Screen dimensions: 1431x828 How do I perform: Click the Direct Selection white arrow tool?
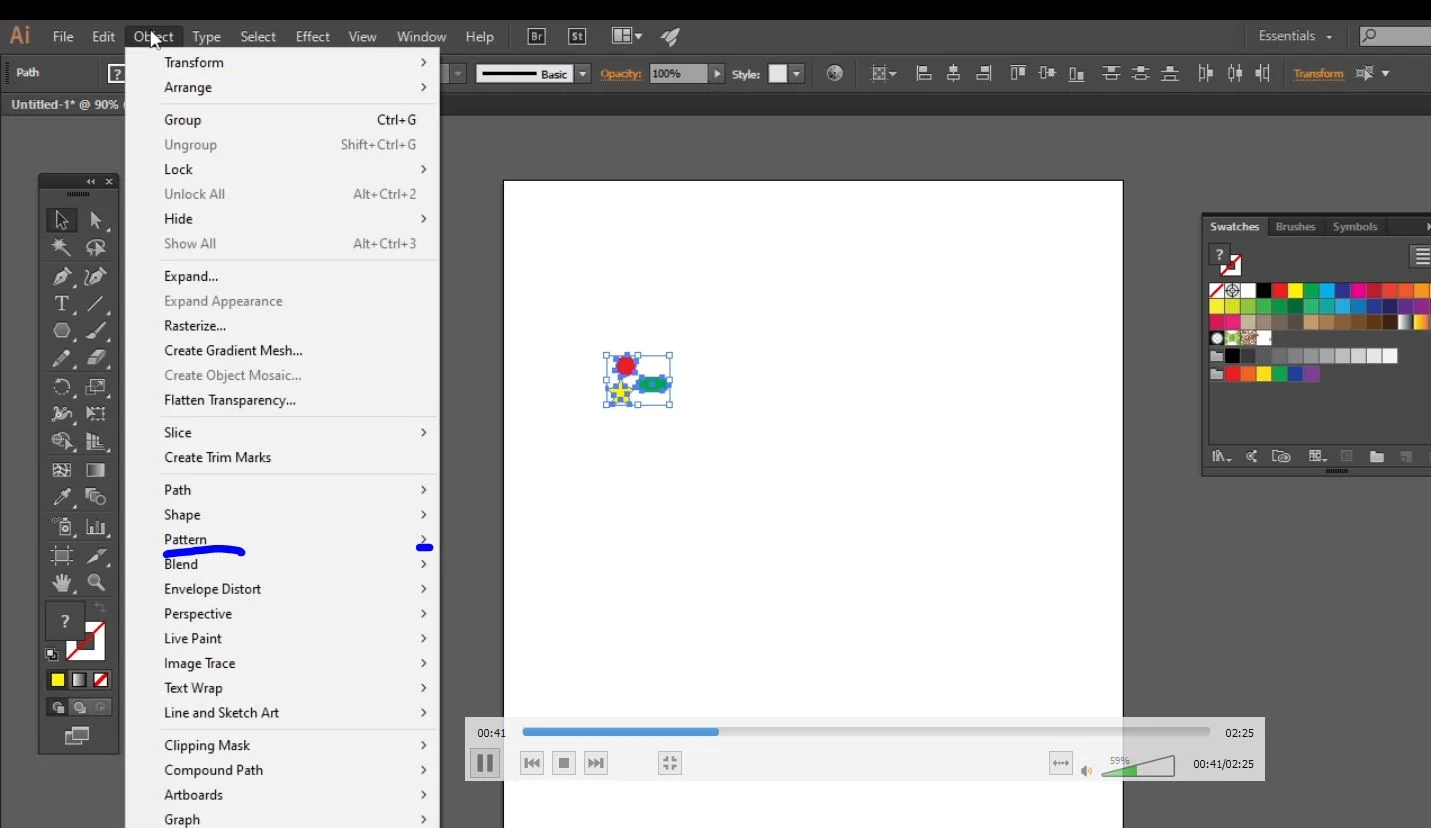pyautogui.click(x=96, y=220)
